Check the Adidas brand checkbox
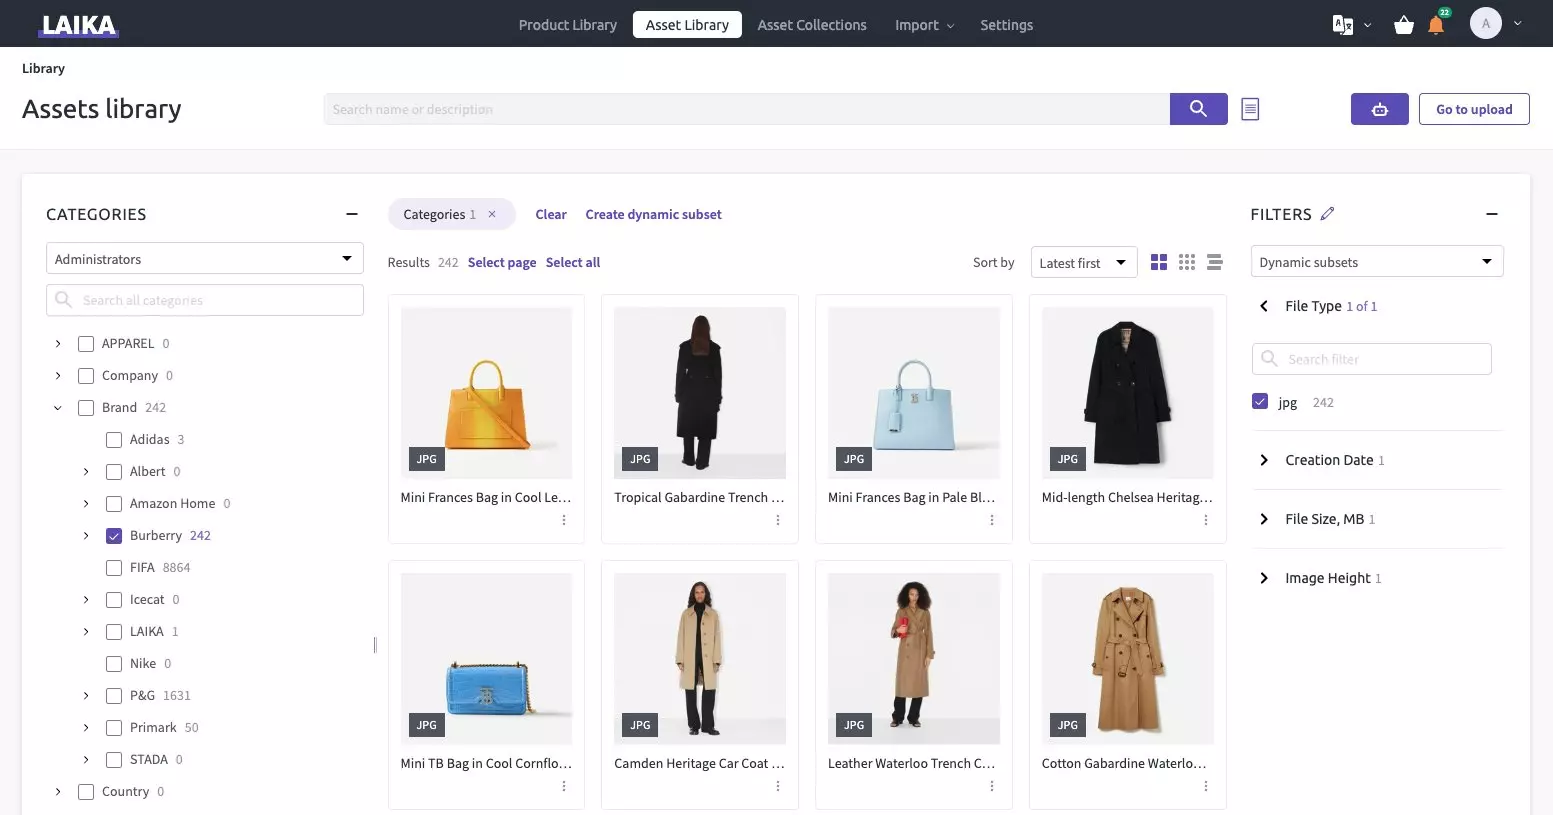 (x=114, y=440)
